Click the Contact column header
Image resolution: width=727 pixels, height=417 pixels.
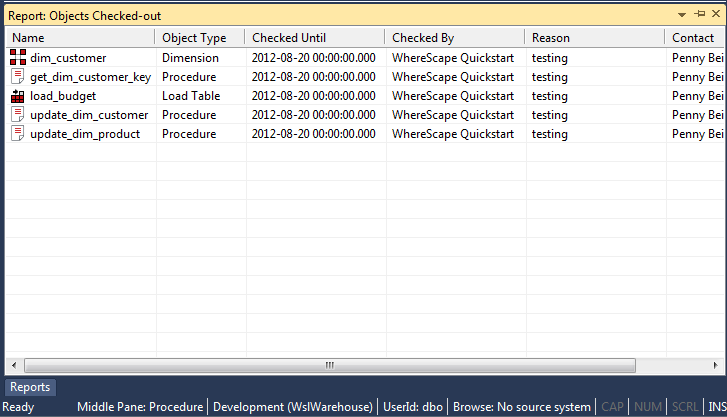point(694,38)
